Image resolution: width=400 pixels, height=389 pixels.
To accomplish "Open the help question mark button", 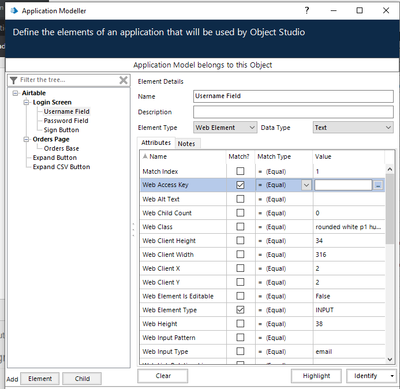I will (307, 11).
